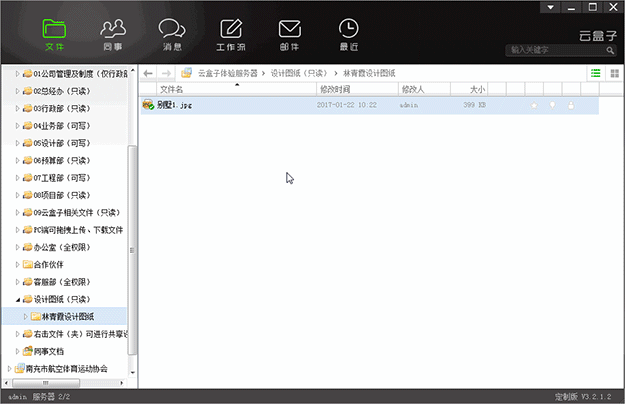This screenshot has height=404, width=625.
Task: Click tree scrollbar up arrow
Action: click(x=132, y=70)
